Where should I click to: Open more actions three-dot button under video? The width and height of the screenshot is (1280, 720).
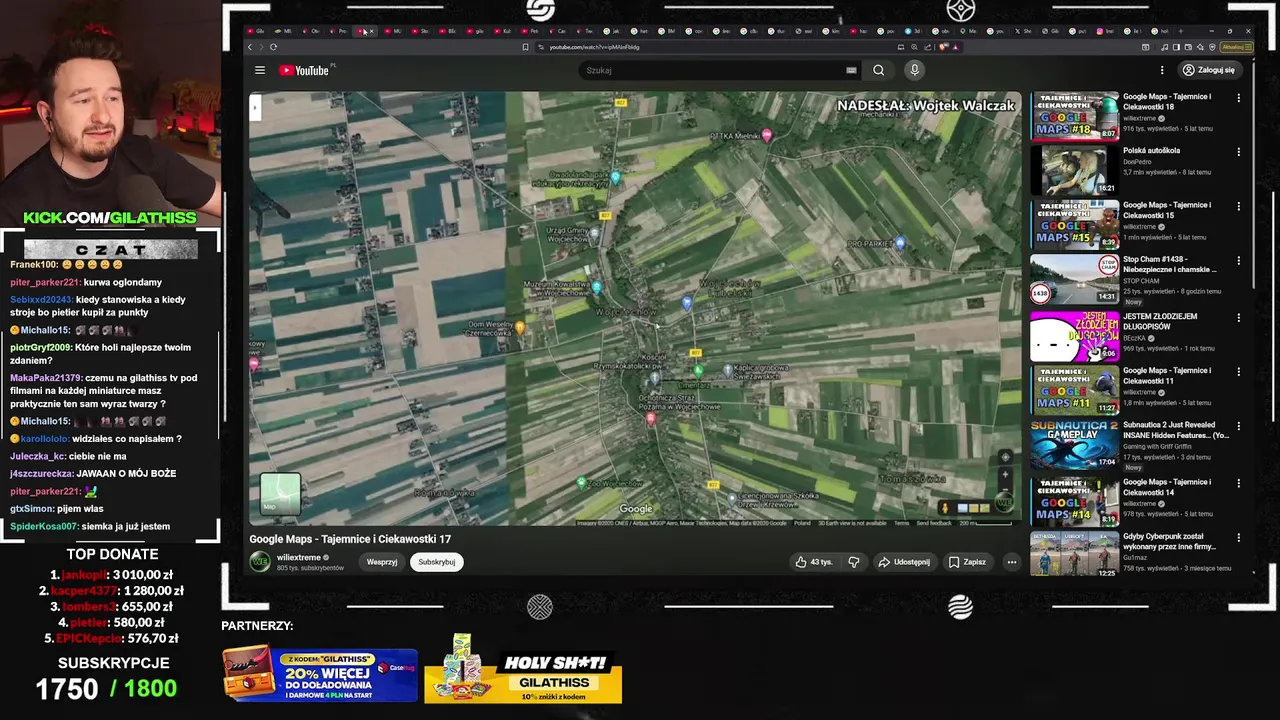coord(1012,562)
